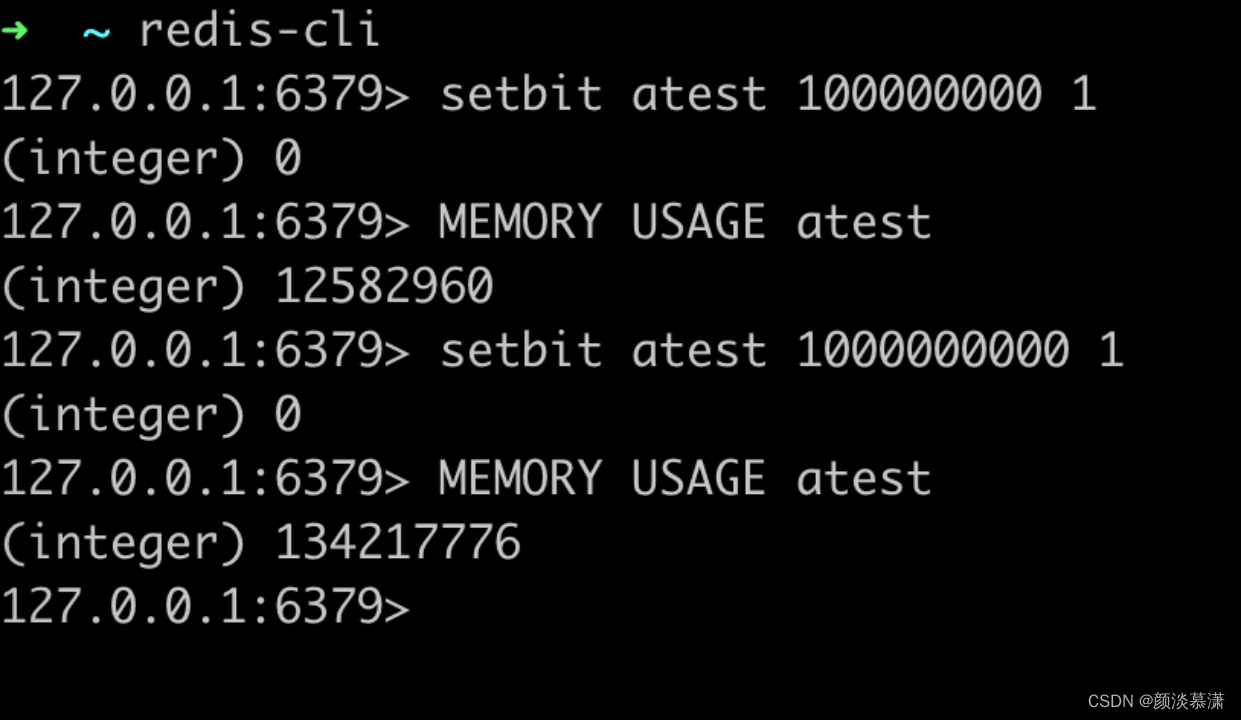Click the (integer) label before 134217776
Viewport: 1241px width, 720px height.
click(124, 543)
